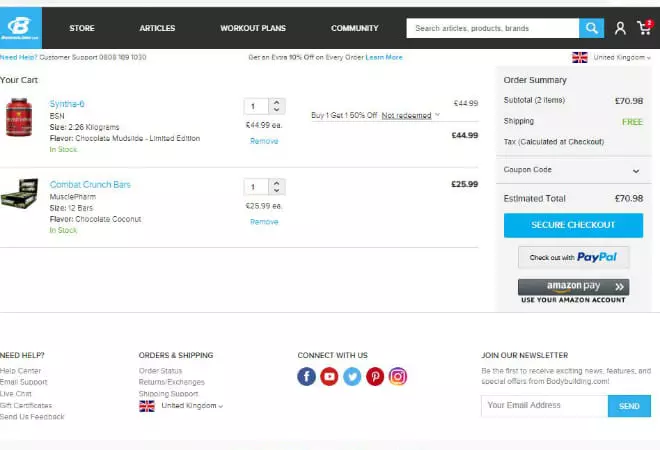Increase Syntha-6 quantity with up arrow
Screen dimensions: 660x450
point(277,102)
